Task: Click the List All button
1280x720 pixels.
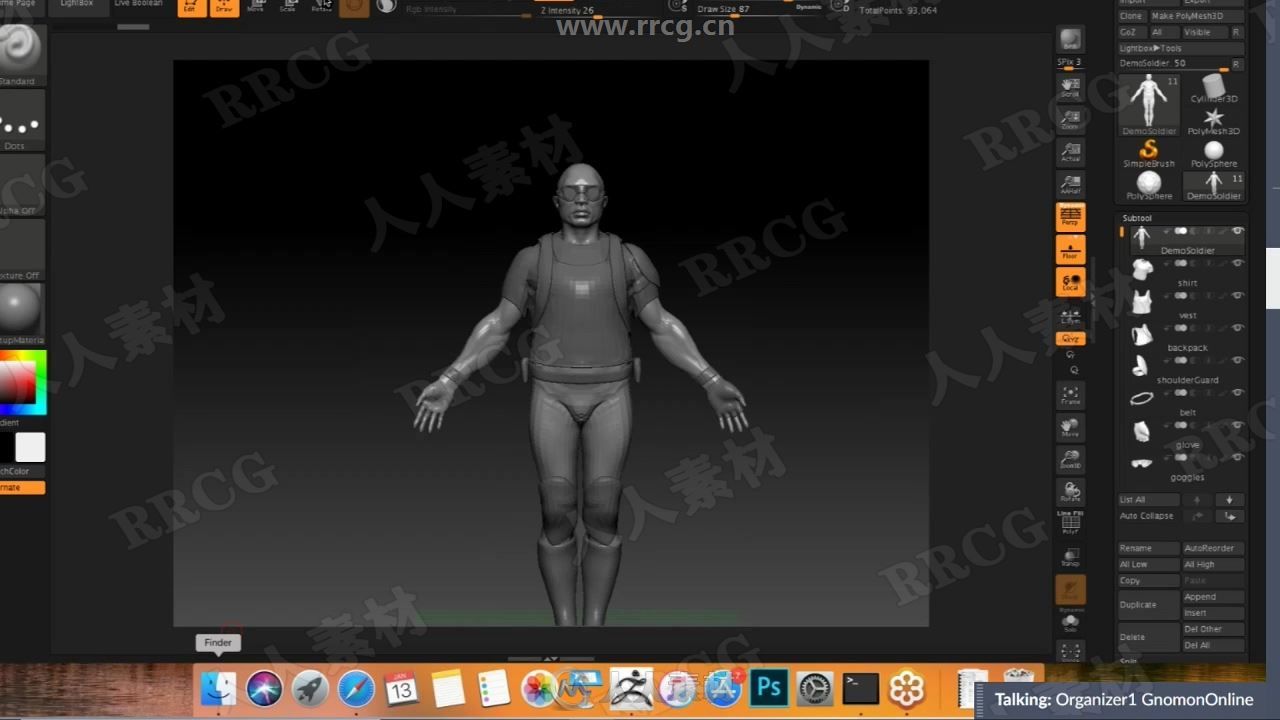Action: click(1148, 500)
